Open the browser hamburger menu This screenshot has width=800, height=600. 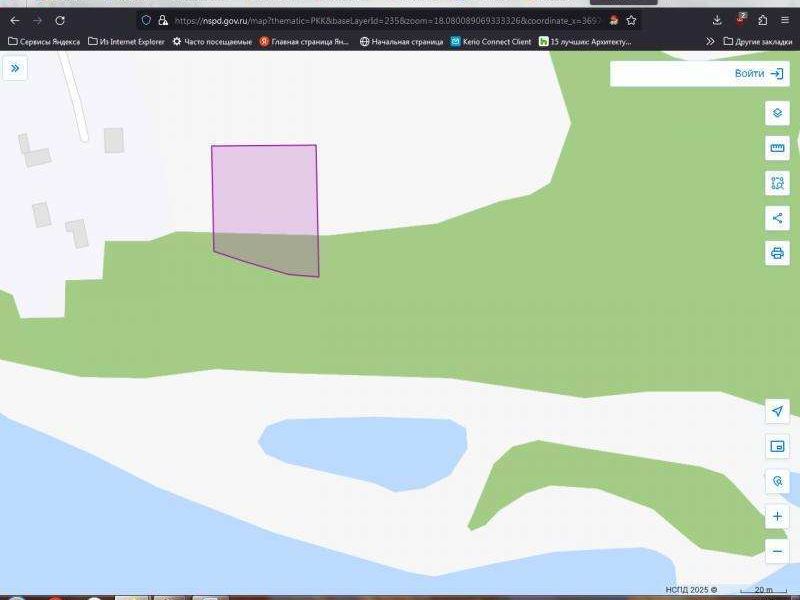tap(785, 20)
